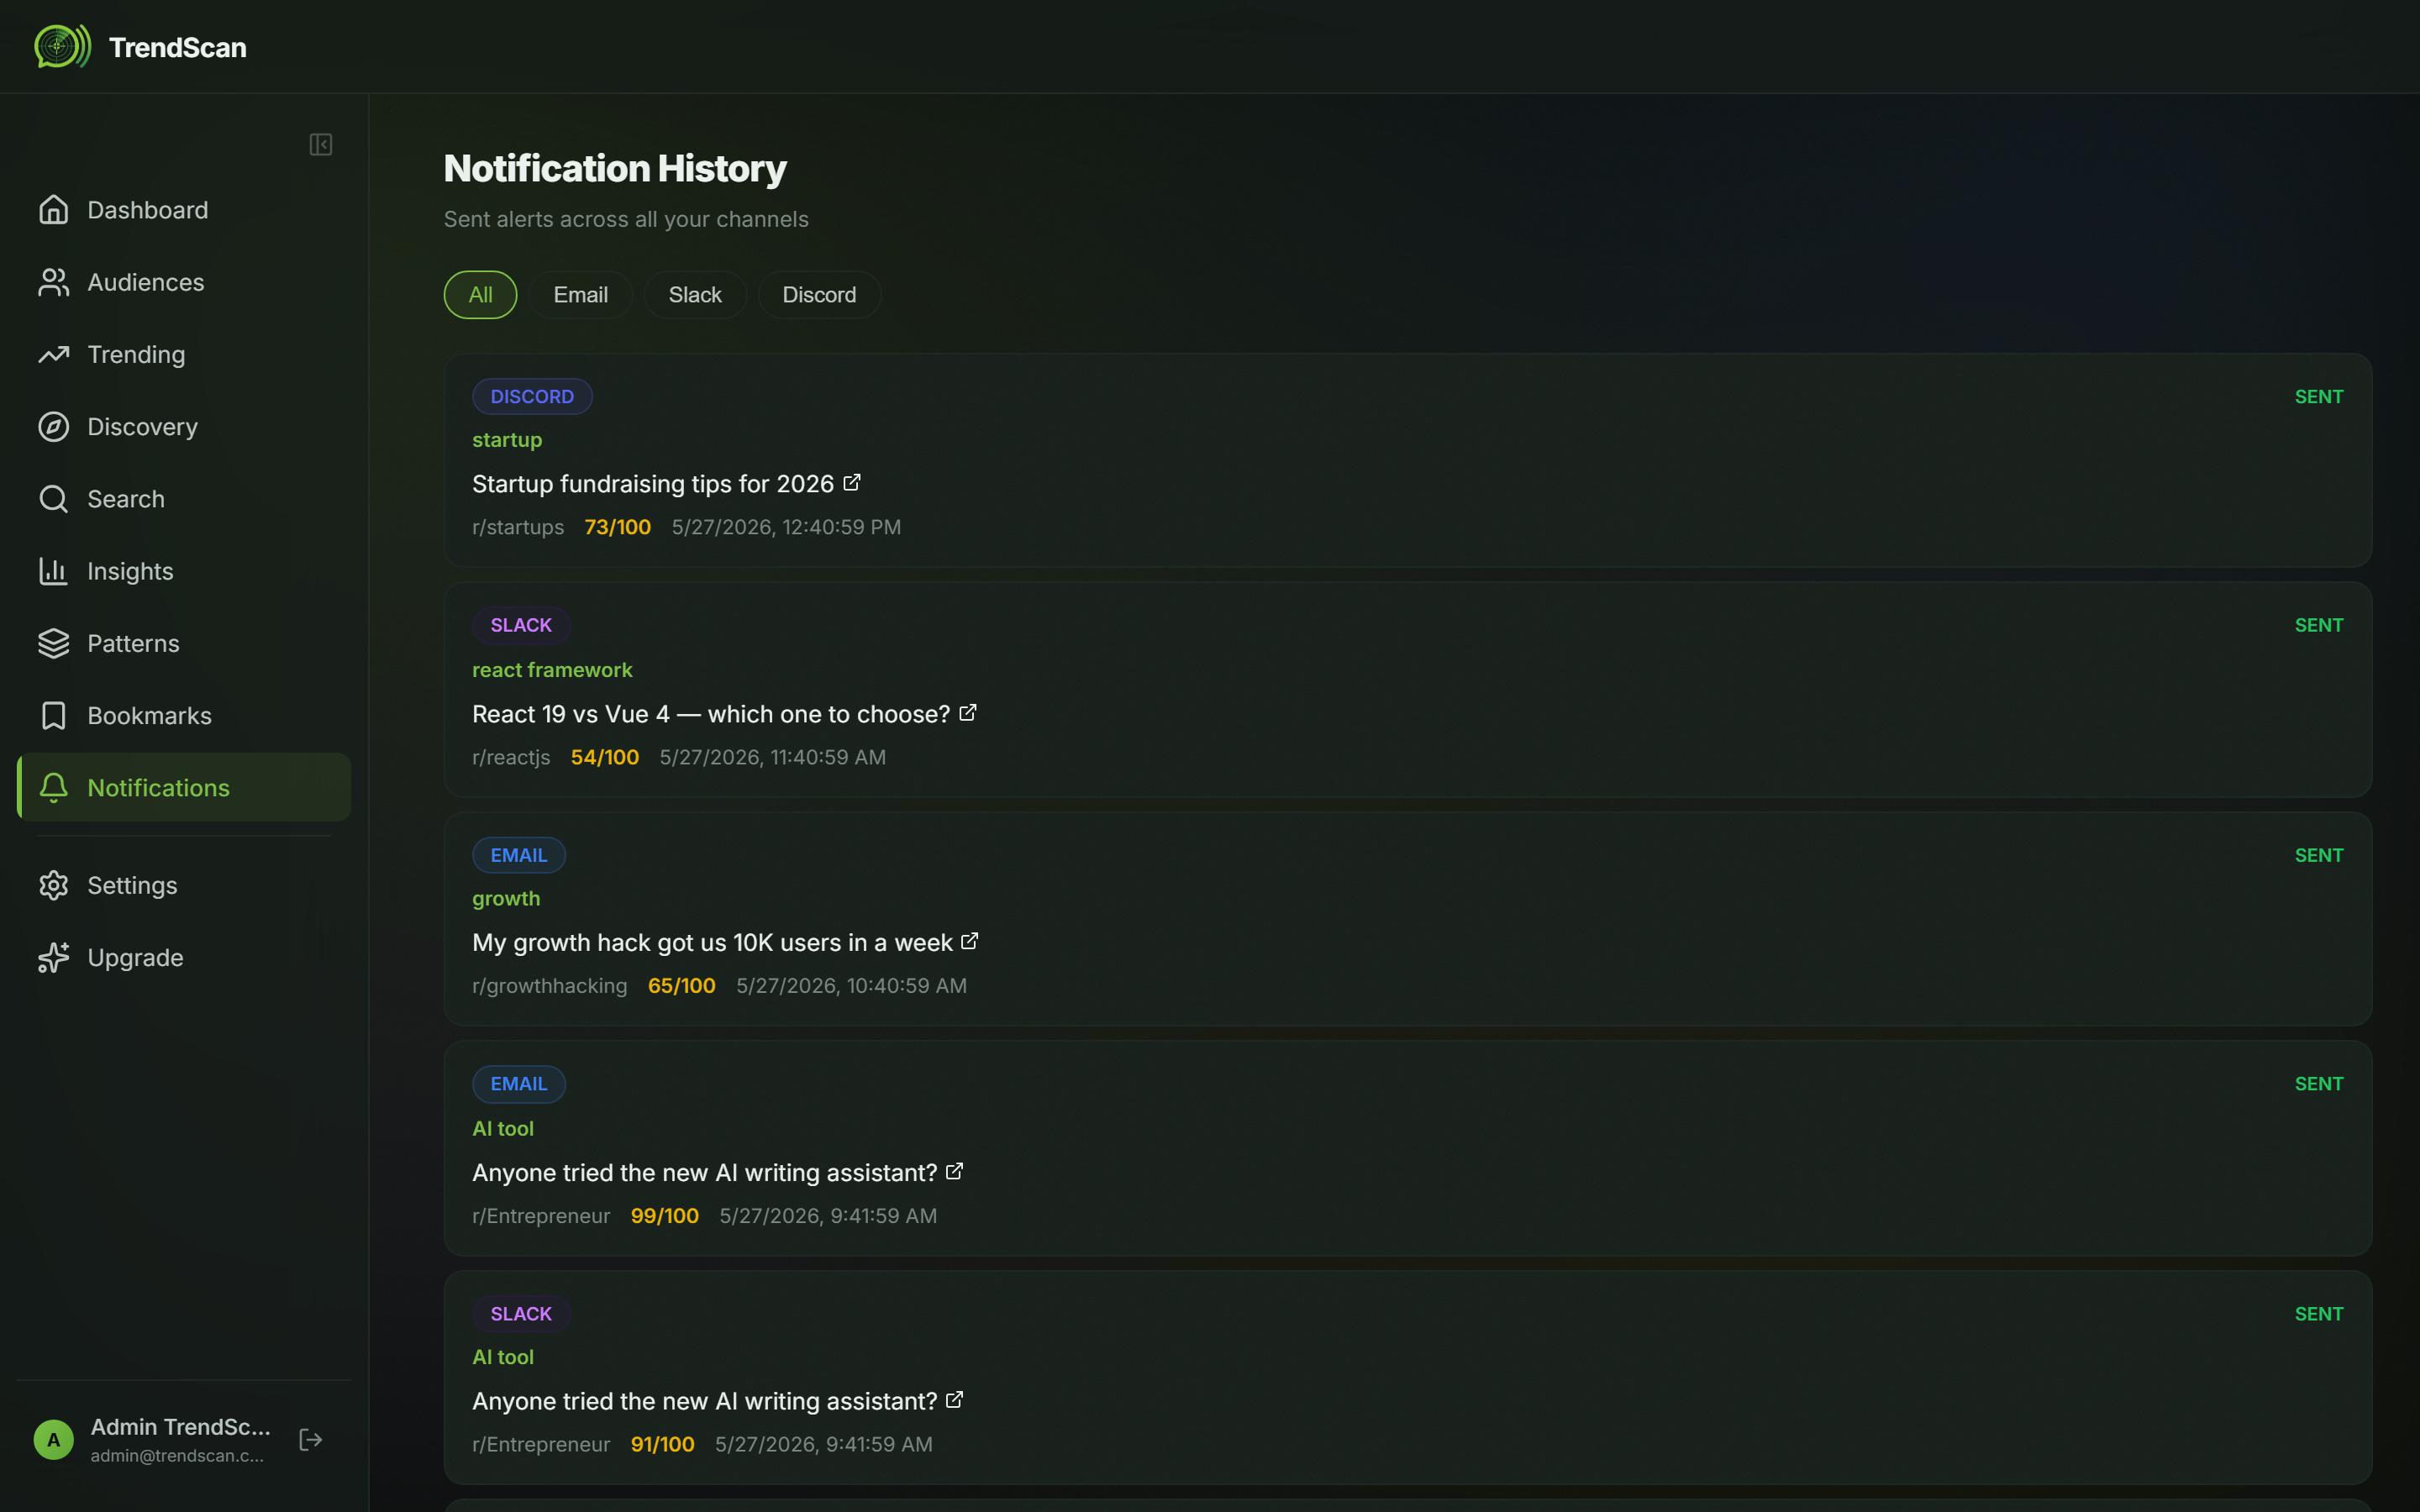Open AI writing assistant post scored 99/100
Viewport: 2420px width, 1512px height.
click(705, 1172)
